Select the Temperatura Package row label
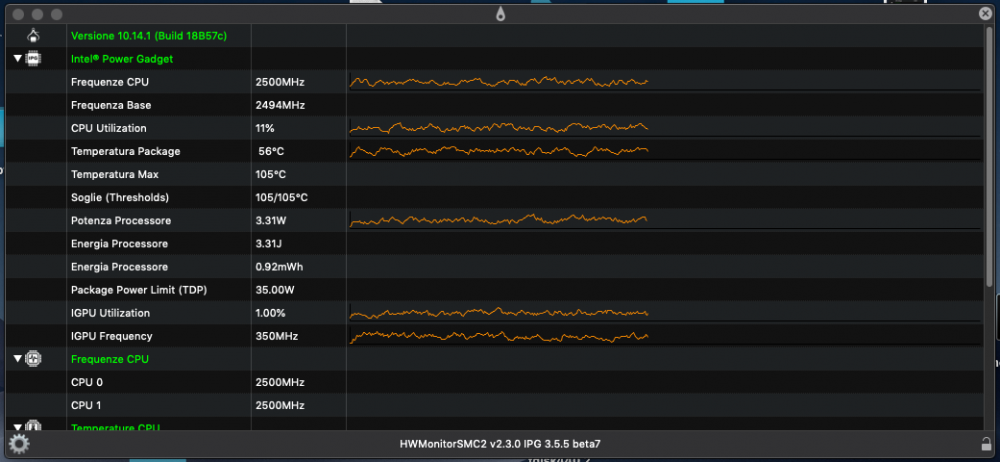This screenshot has height=462, width=1000. 126,151
